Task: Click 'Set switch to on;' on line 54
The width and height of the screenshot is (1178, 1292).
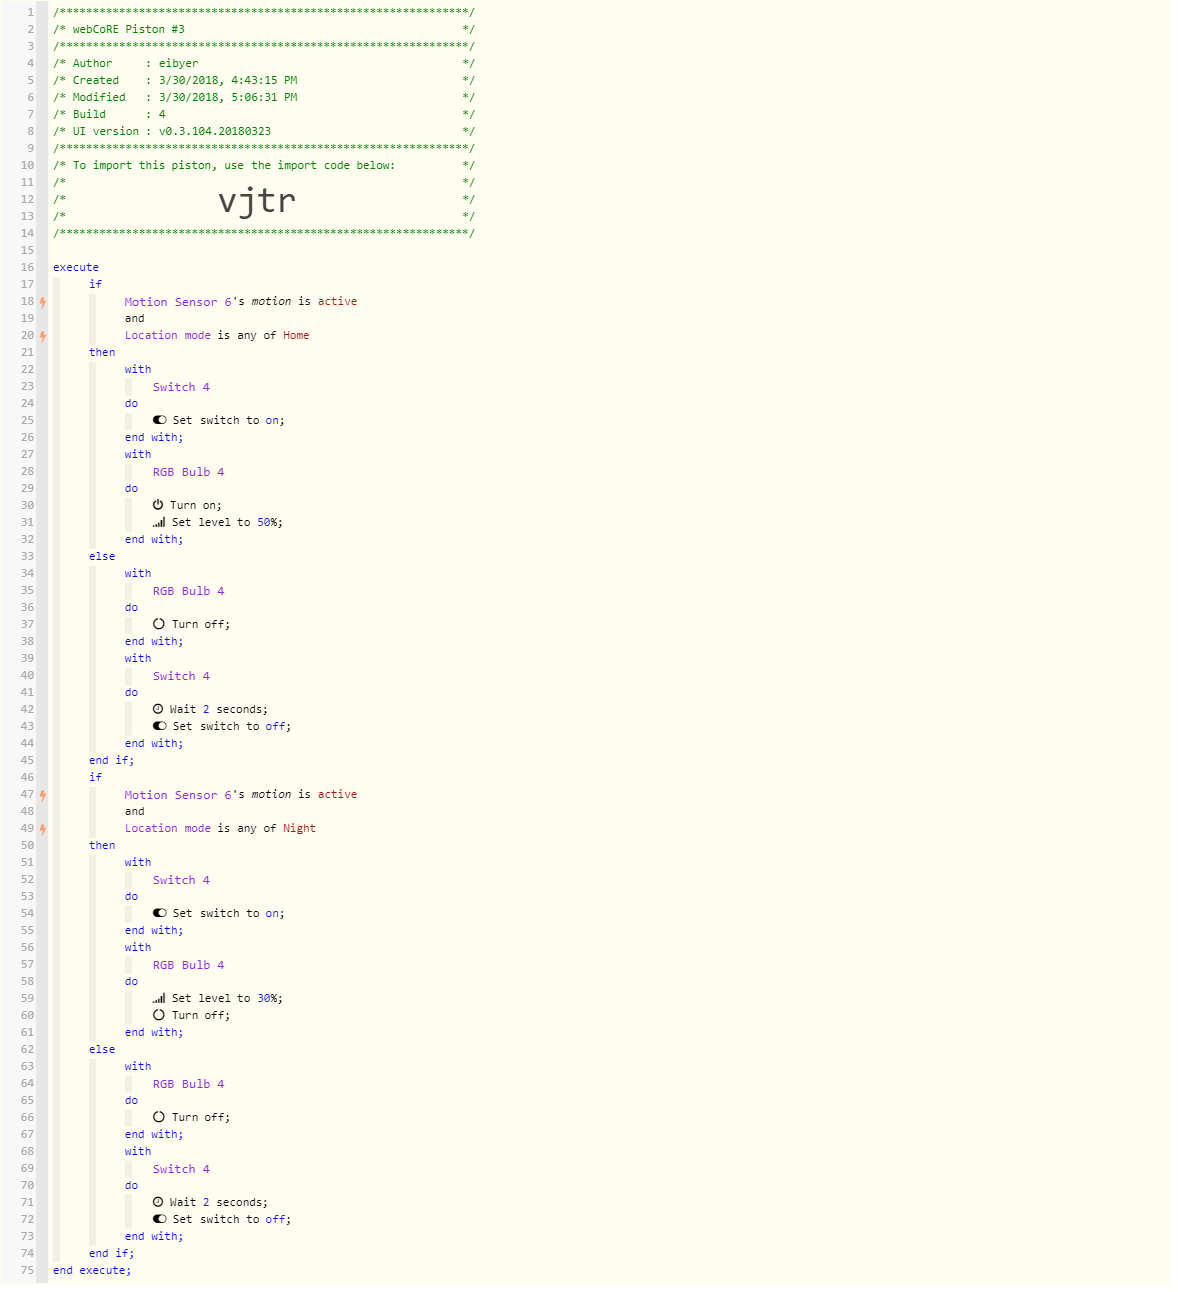Action: point(228,914)
